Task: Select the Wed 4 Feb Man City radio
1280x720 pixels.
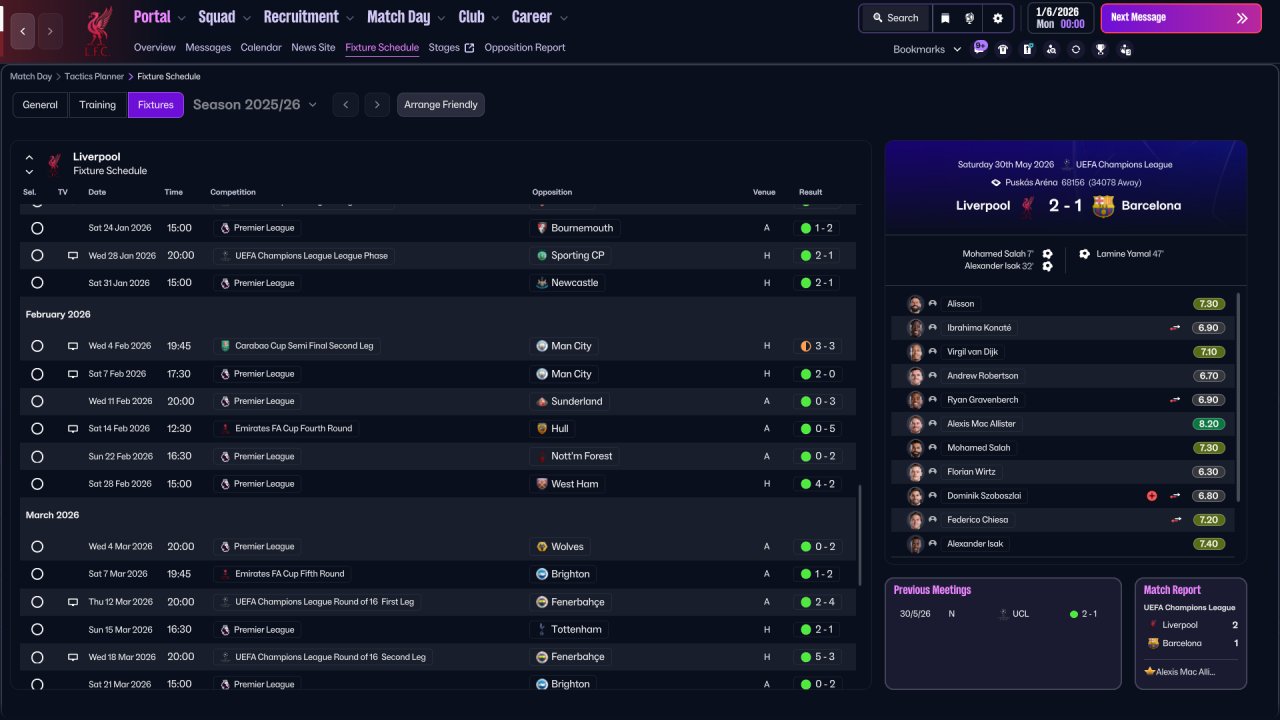Action: click(37, 346)
